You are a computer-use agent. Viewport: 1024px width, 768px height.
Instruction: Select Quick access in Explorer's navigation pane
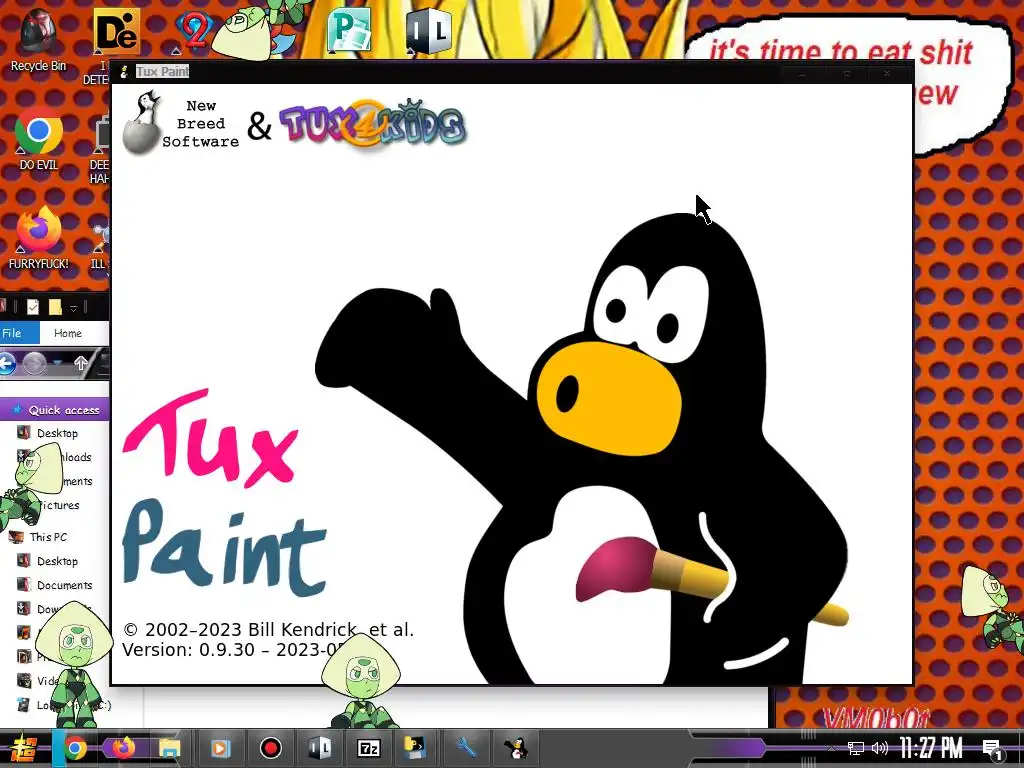[55, 410]
